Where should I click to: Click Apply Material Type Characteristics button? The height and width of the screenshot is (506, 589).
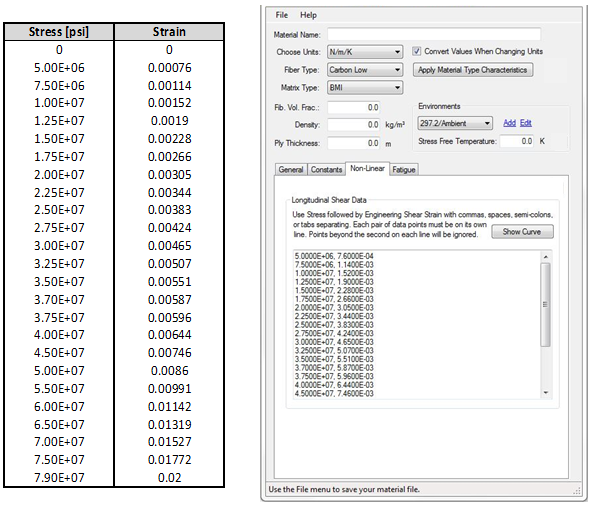(473, 70)
